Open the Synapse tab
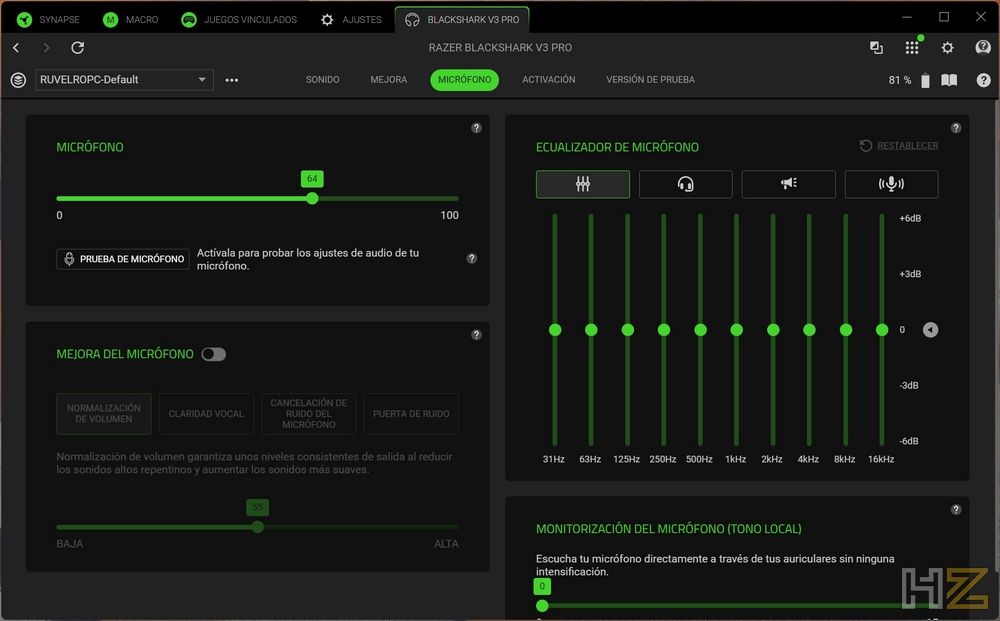 pyautogui.click(x=48, y=20)
